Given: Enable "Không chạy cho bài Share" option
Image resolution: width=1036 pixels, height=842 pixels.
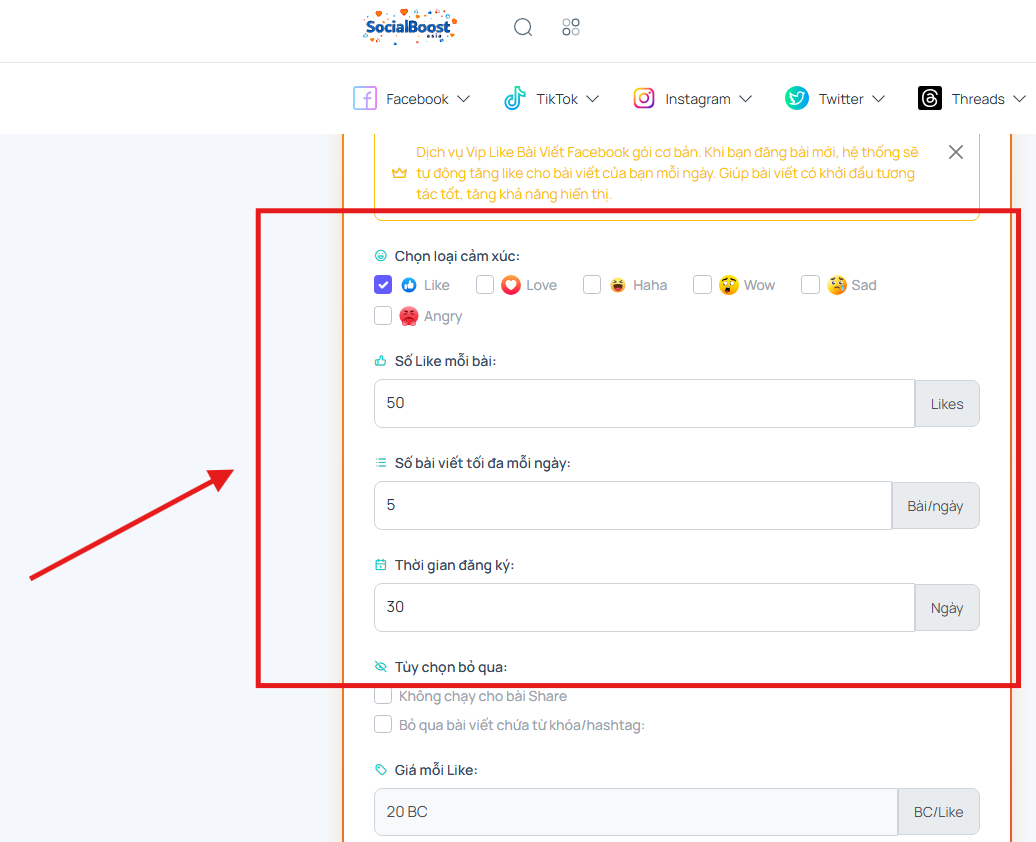Looking at the screenshot, I should coord(383,696).
